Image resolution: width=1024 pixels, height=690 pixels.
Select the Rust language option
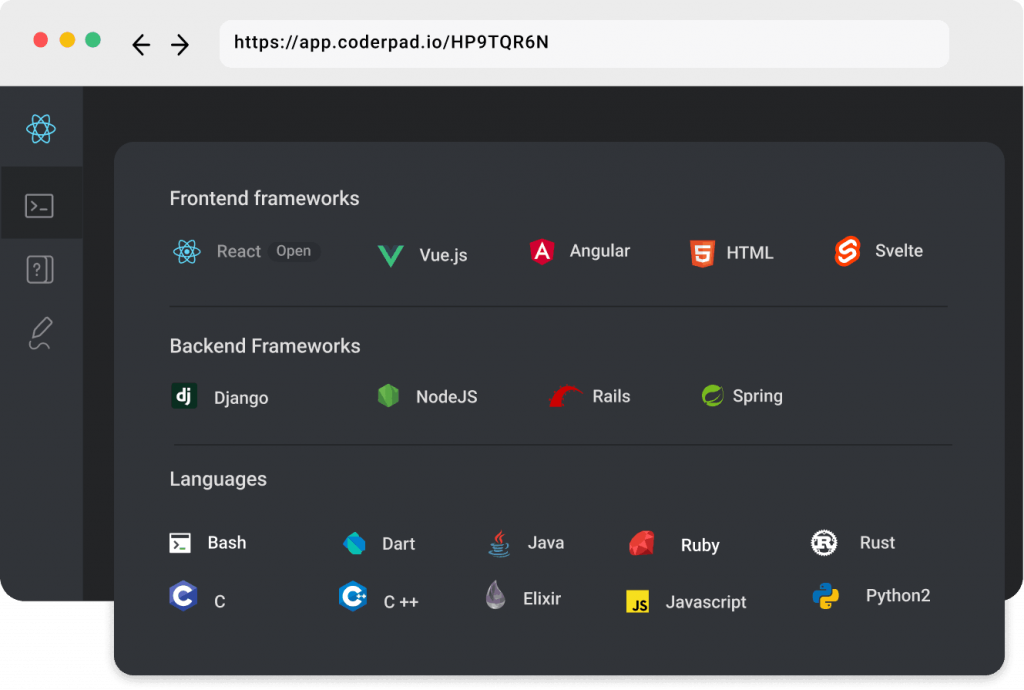click(853, 543)
